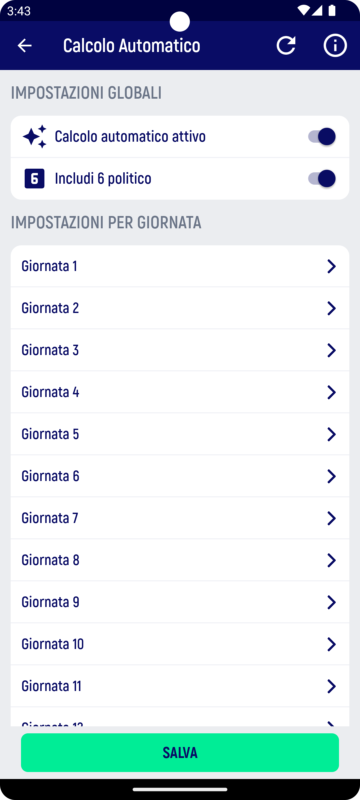Viewport: 360px width, 800px height.
Task: Tap the sparkle stars icon
Action: (34, 137)
